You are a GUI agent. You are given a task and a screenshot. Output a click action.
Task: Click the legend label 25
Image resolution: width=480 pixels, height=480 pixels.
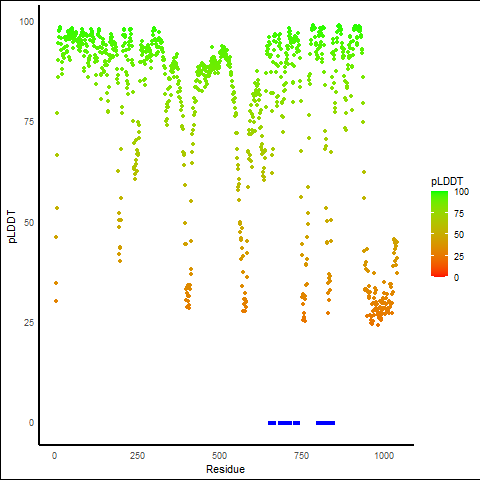click(x=459, y=256)
